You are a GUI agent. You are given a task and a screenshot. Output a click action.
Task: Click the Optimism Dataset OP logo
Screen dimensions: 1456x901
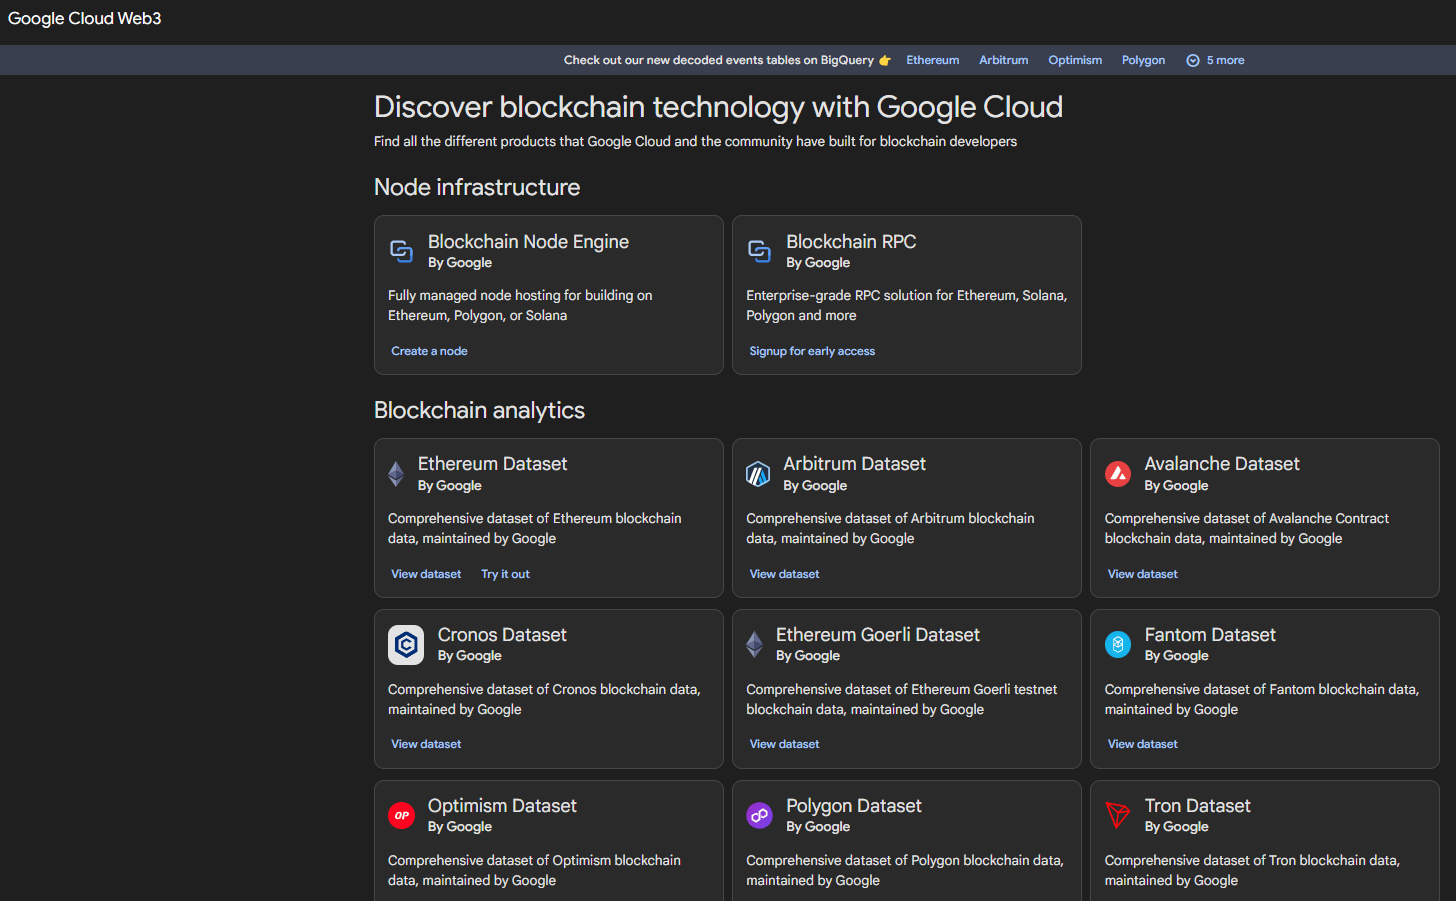pyautogui.click(x=401, y=816)
